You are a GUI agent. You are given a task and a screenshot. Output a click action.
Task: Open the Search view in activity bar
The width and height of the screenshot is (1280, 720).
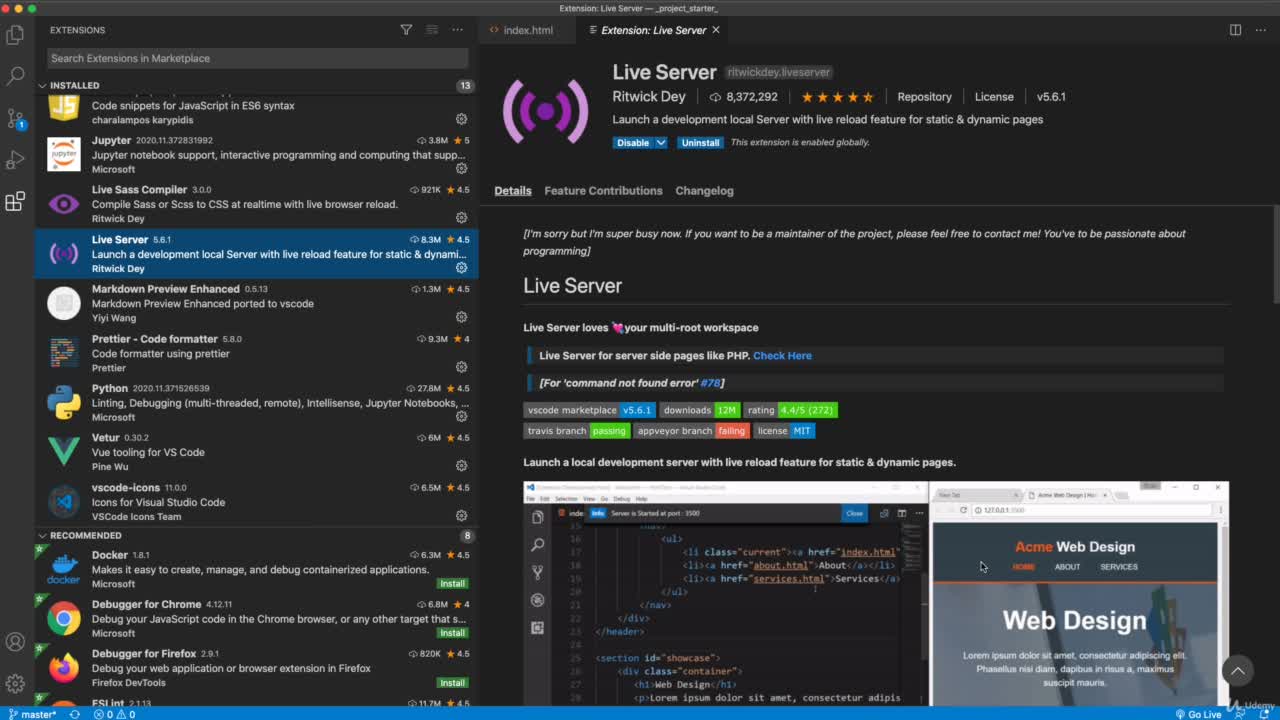point(15,76)
